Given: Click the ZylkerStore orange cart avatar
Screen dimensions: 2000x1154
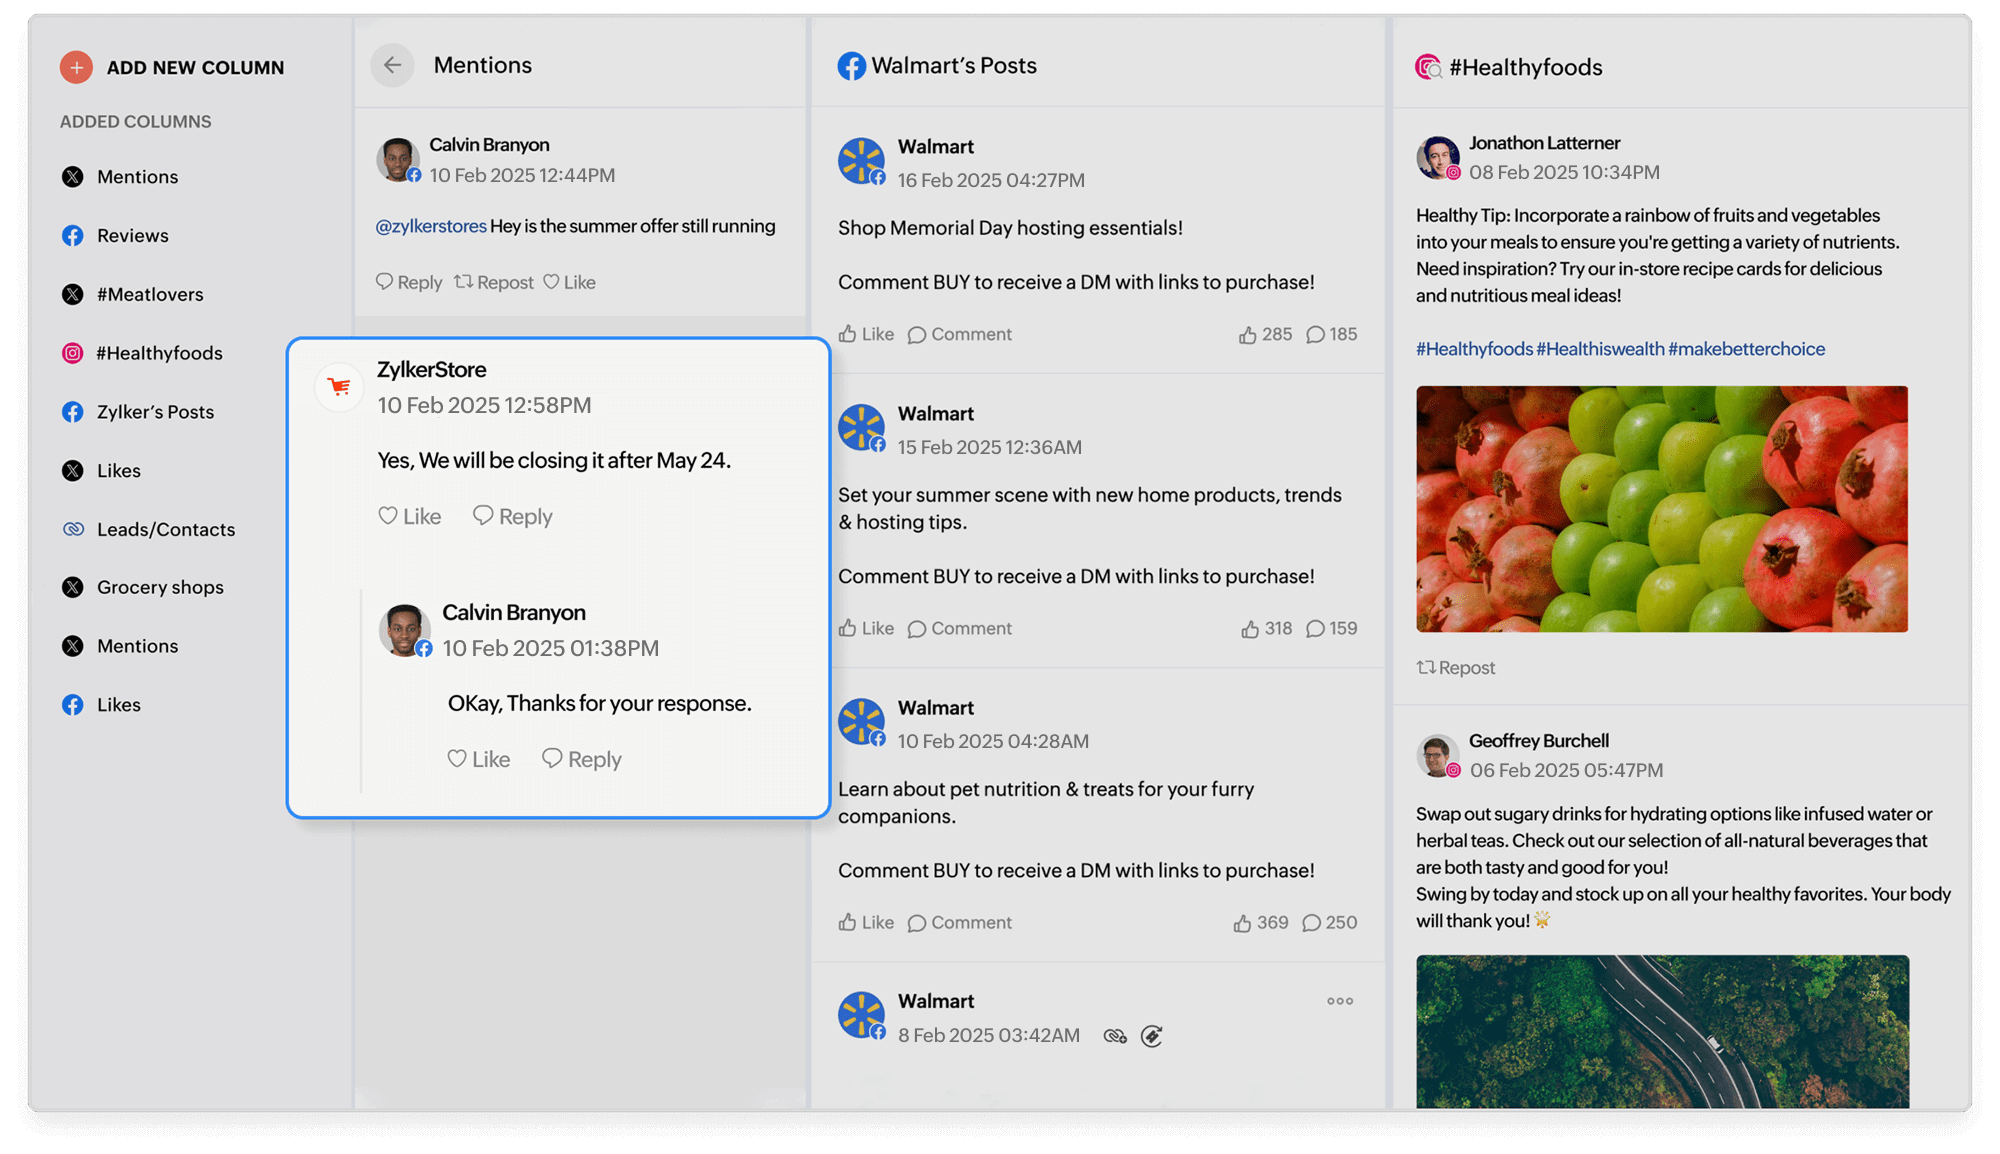Looking at the screenshot, I should (x=339, y=388).
